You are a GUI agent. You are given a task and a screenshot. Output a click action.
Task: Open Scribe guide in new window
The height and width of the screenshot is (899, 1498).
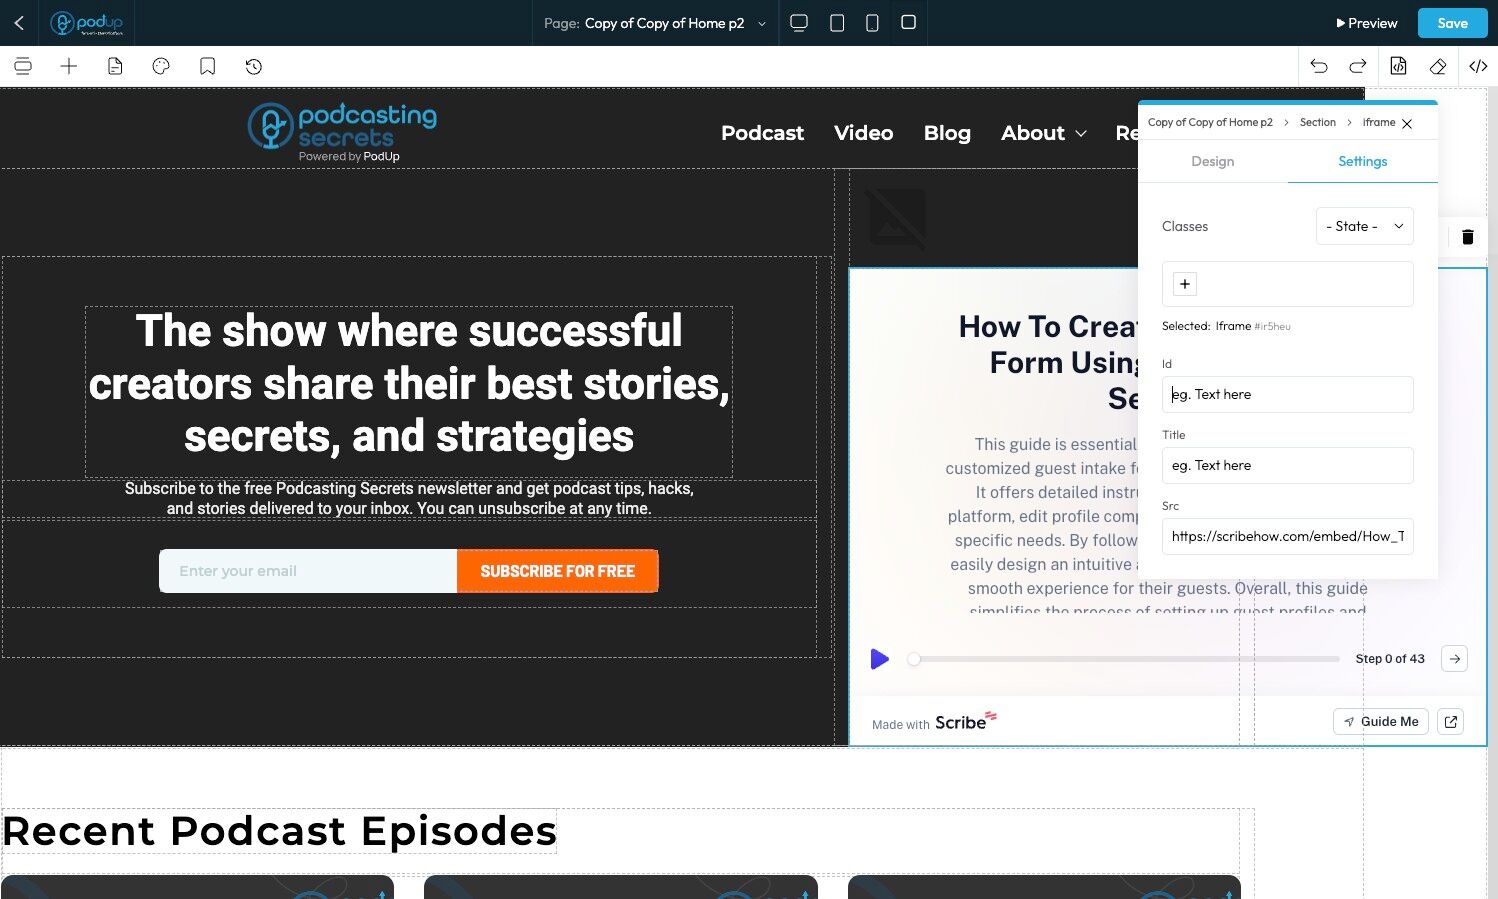click(x=1451, y=722)
